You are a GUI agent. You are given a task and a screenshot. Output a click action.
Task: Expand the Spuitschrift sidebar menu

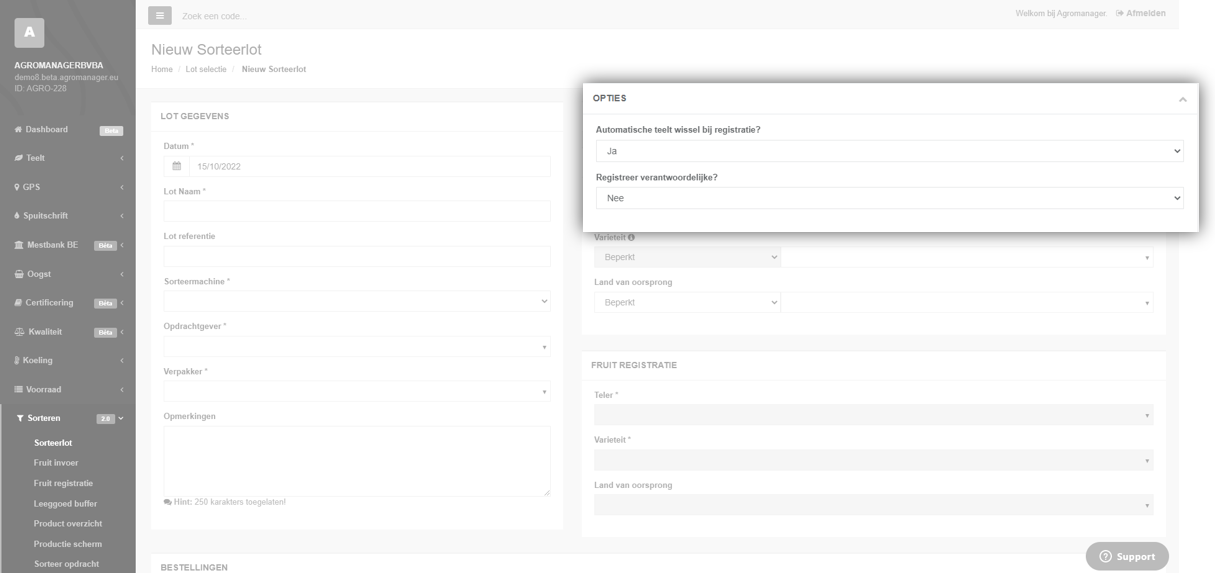tap(67, 216)
